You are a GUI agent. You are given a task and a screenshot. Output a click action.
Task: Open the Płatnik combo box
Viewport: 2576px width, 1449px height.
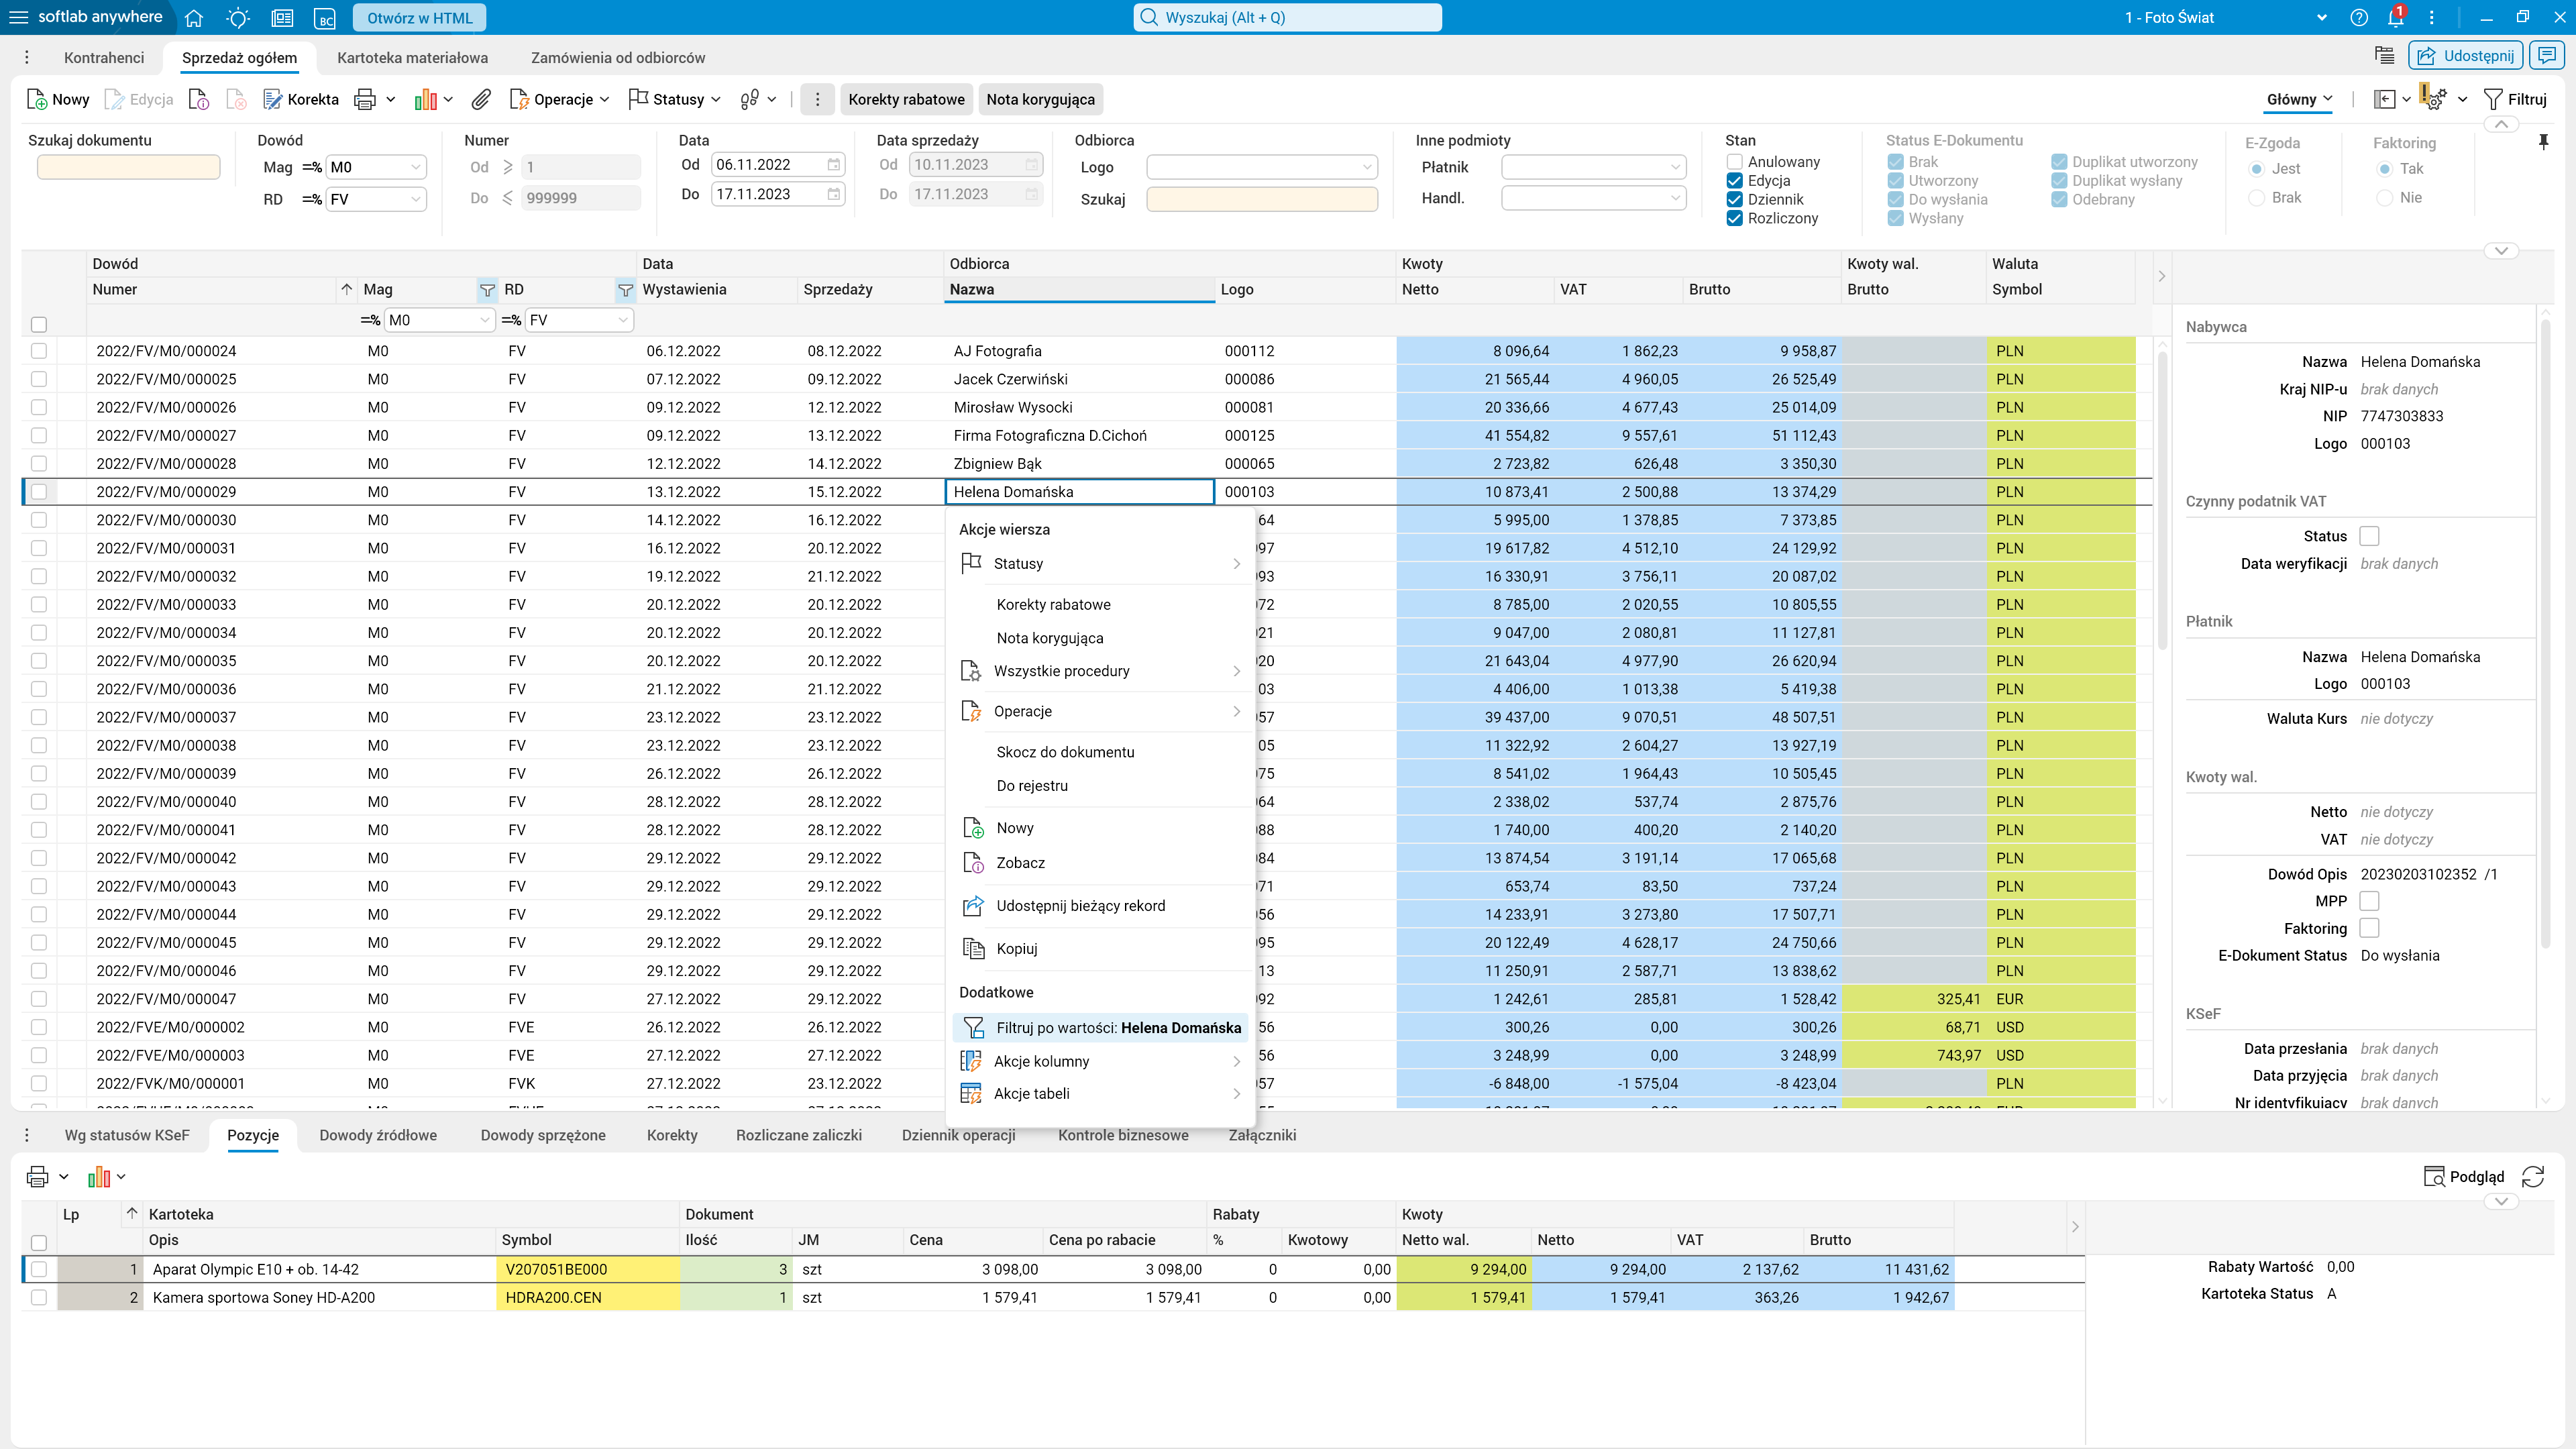coord(1593,167)
